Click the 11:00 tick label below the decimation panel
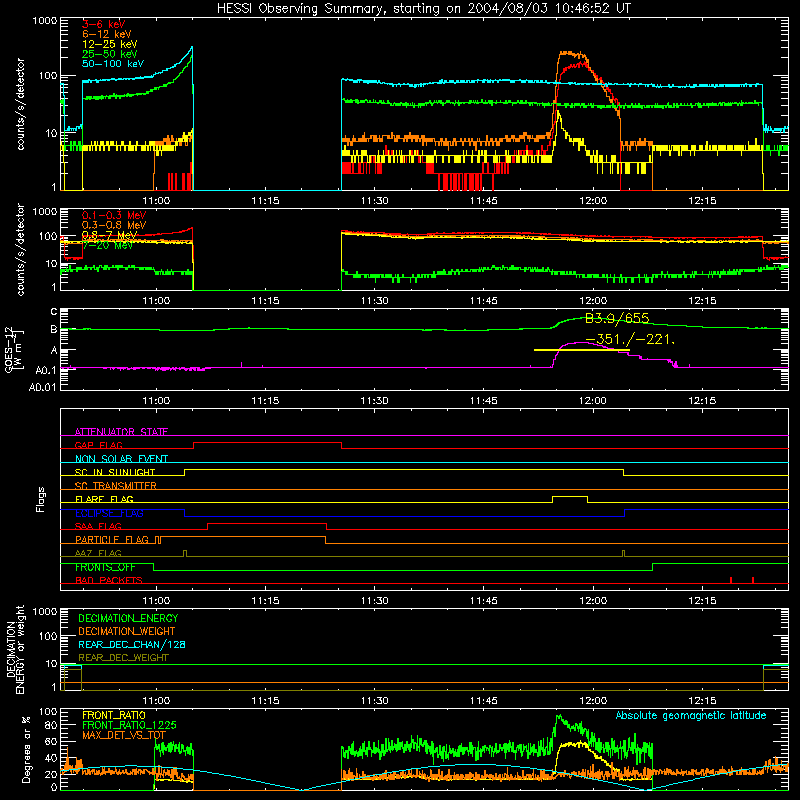This screenshot has width=800, height=800. [156, 701]
